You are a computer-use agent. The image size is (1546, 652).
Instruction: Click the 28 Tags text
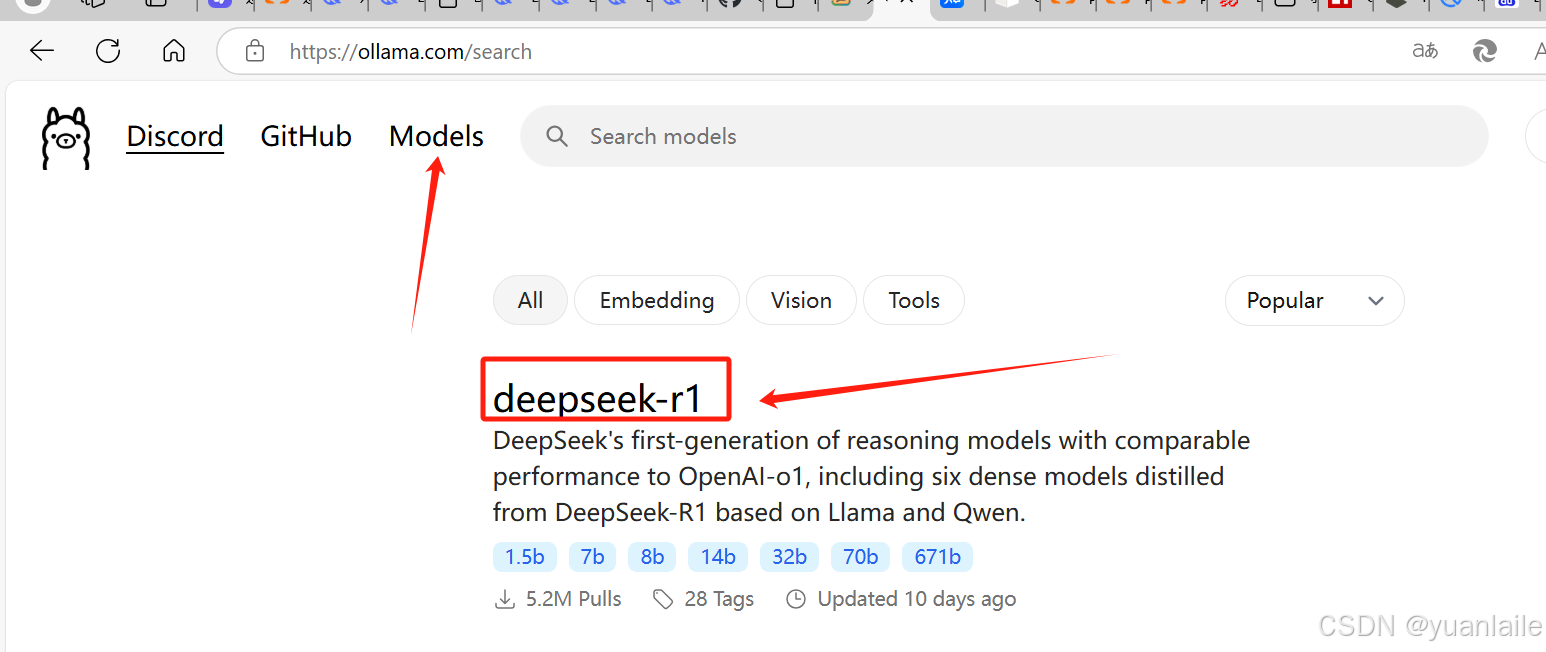[719, 599]
